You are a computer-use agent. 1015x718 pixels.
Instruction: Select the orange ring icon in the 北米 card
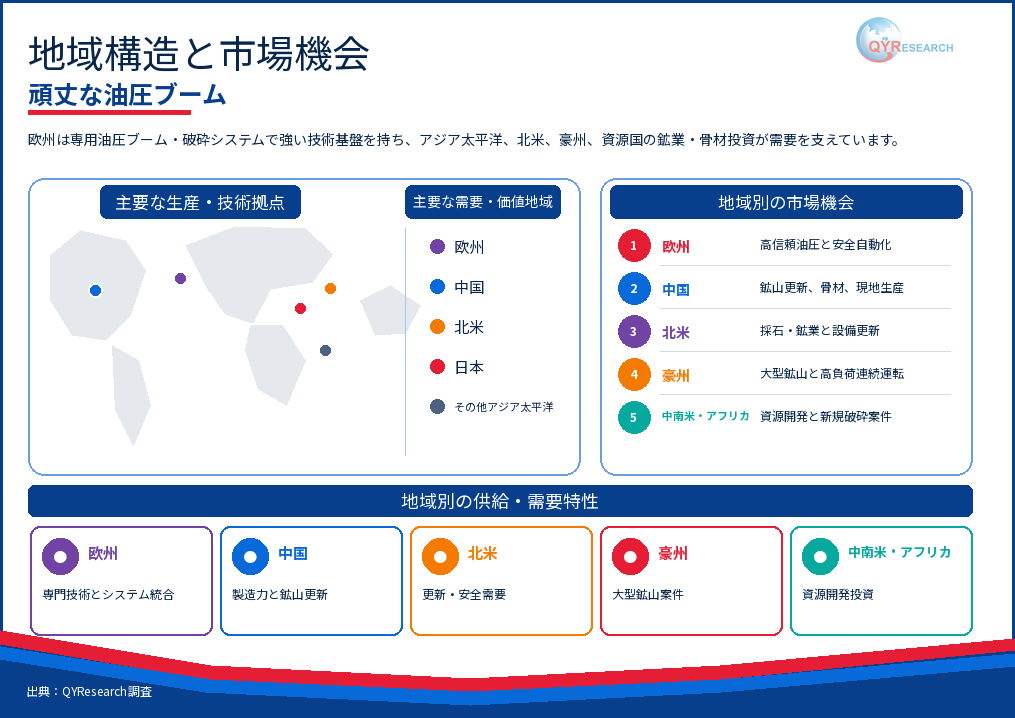(440, 556)
